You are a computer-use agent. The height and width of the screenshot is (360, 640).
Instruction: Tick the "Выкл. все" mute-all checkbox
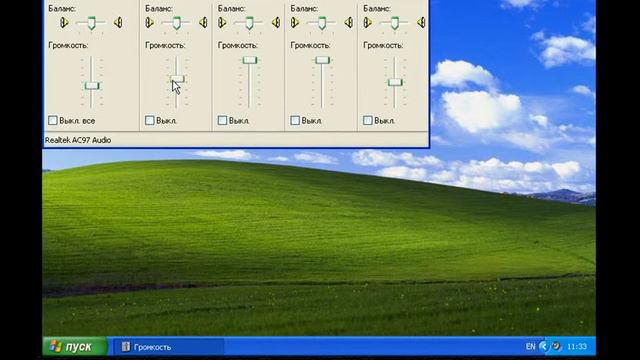coord(53,120)
